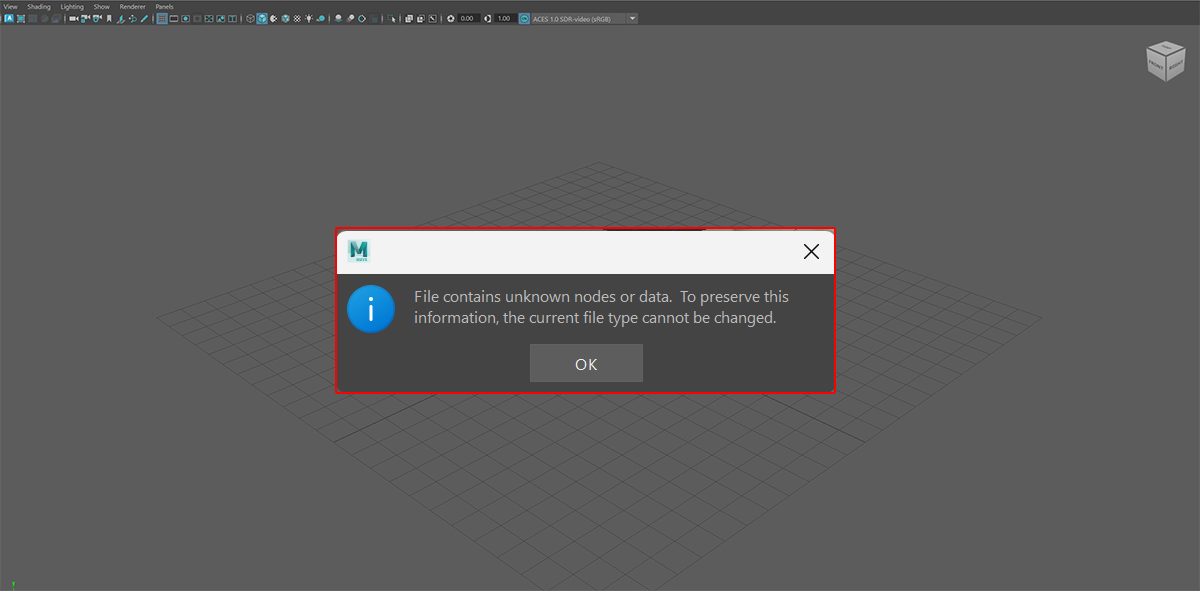Screen dimensions: 1200x591
Task: Click OK in the unknown nodes dialog
Action: pos(586,364)
